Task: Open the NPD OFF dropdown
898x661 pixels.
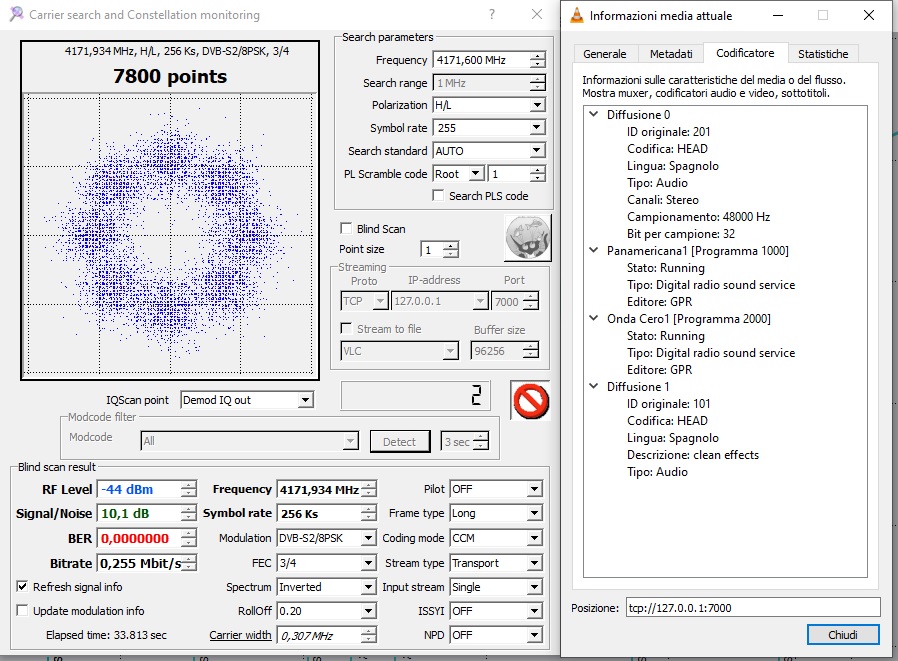Action: pyautogui.click(x=534, y=635)
